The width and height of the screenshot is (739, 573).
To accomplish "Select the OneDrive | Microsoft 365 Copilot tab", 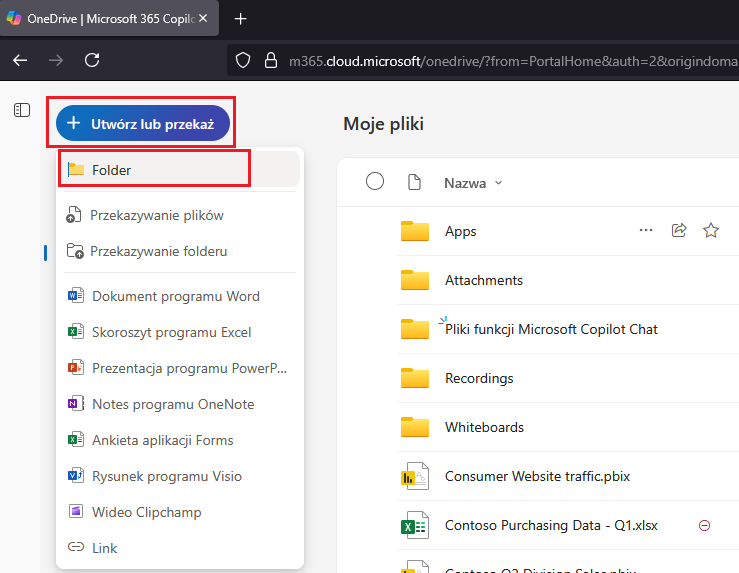I will coord(109,19).
